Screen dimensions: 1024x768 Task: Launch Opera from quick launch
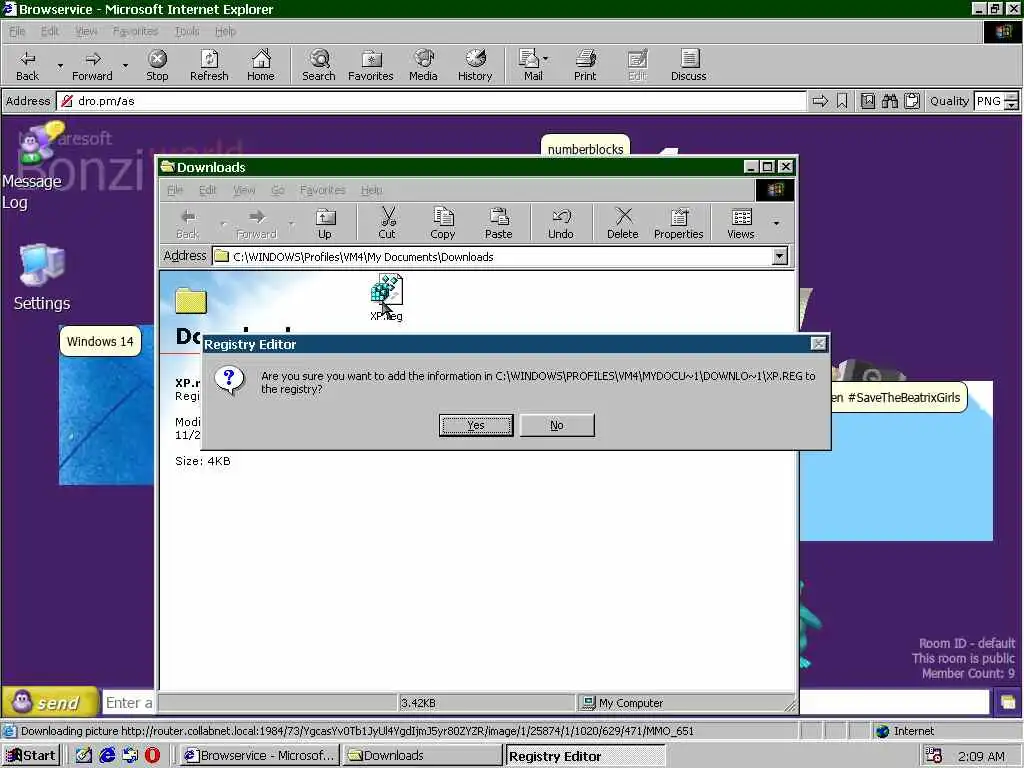click(152, 756)
